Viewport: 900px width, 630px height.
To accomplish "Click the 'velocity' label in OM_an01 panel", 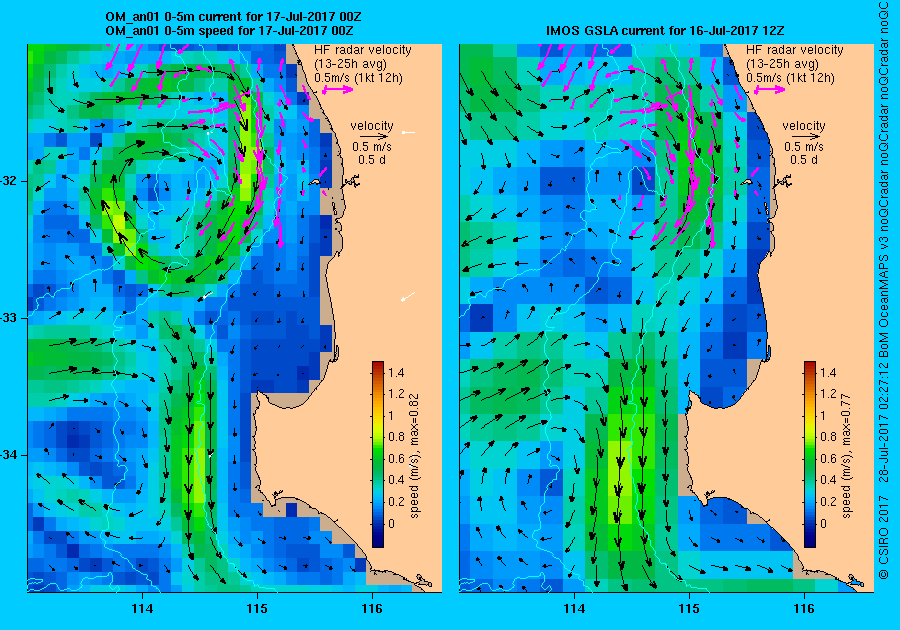I will point(372,126).
